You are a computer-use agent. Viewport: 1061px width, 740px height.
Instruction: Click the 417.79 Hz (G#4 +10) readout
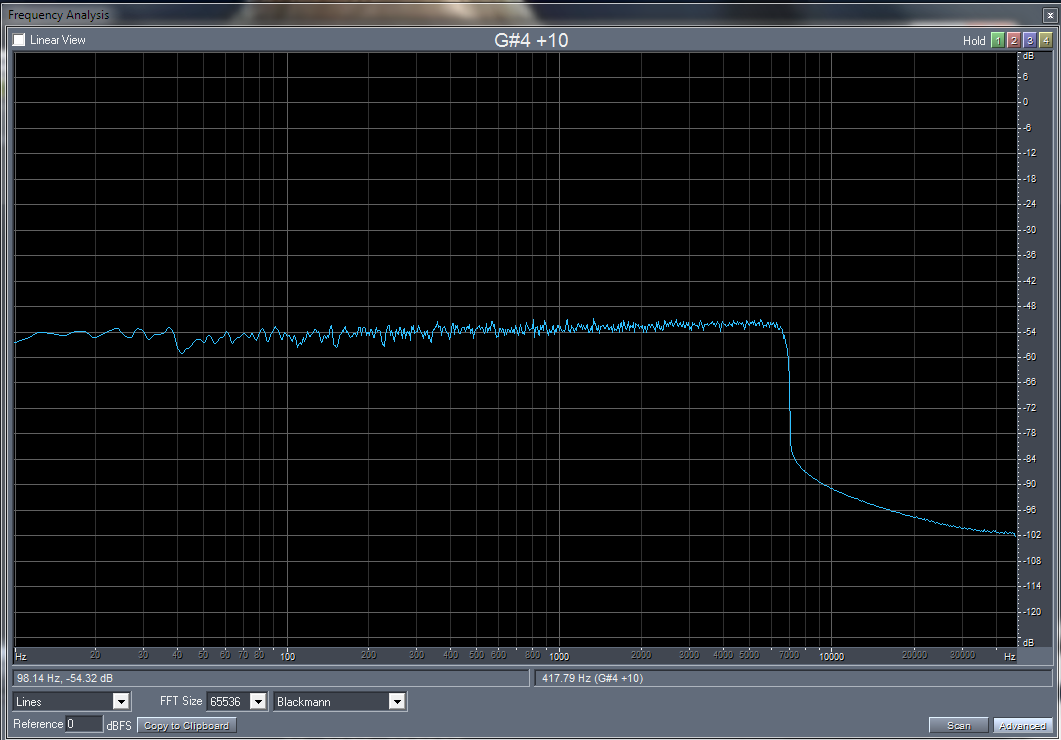pyautogui.click(x=592, y=678)
